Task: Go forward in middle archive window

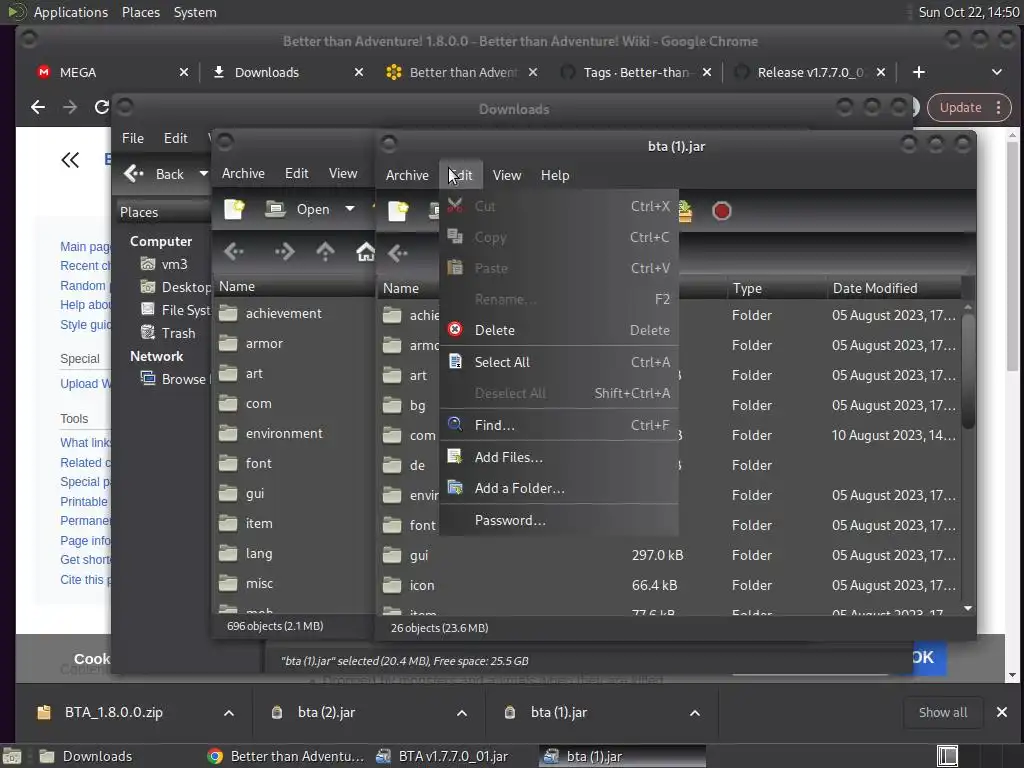Action: coord(285,251)
